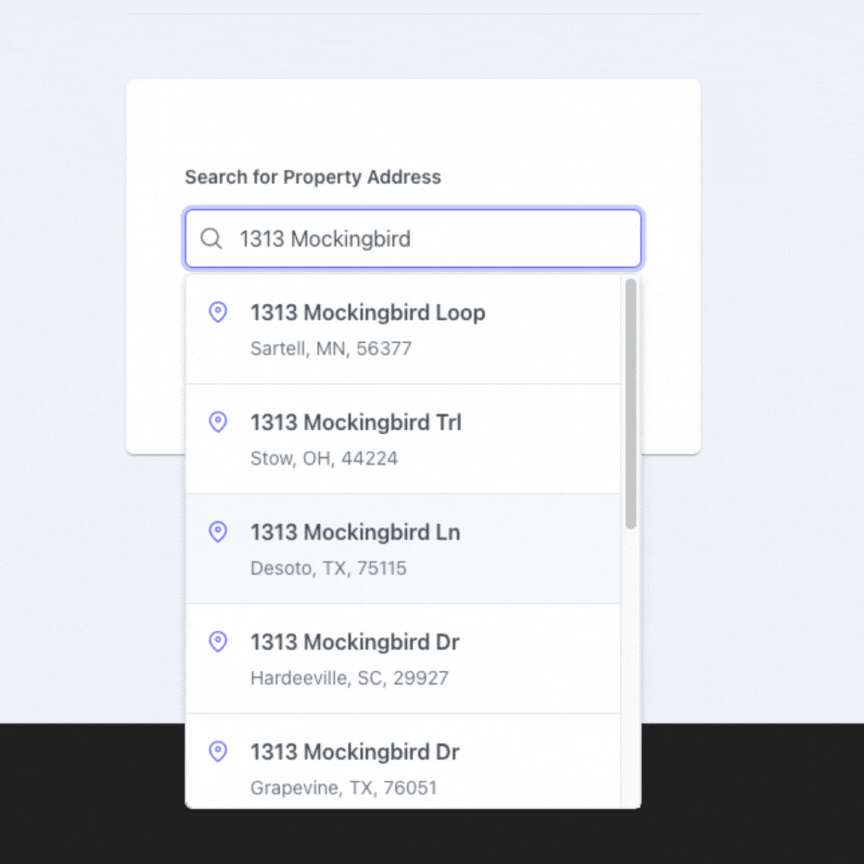Click pin icon beside 1313 Mockingbird Loop
864x864 pixels.
(218, 312)
